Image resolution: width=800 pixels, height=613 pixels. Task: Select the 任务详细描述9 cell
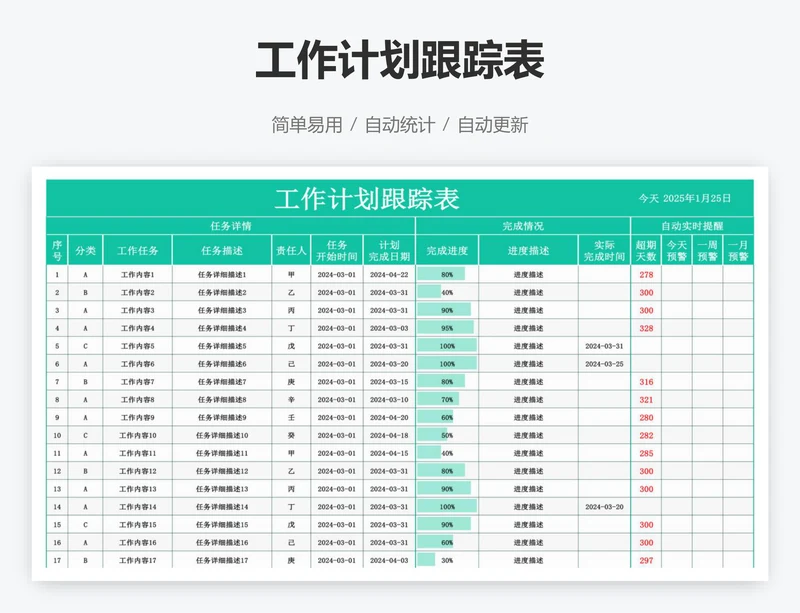[222, 418]
